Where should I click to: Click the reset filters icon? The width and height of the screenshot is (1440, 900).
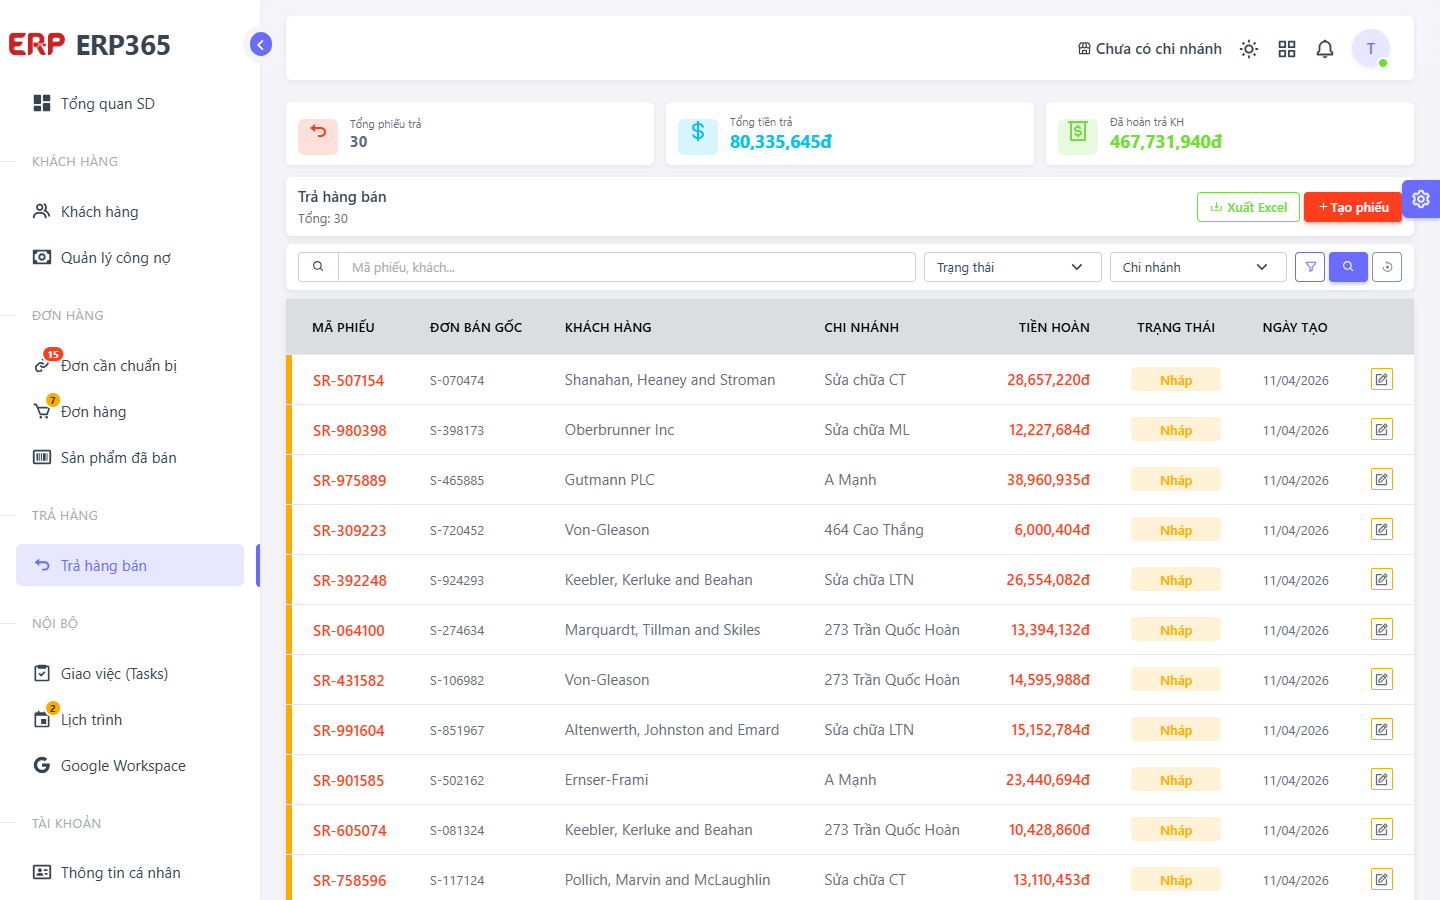click(x=1387, y=267)
